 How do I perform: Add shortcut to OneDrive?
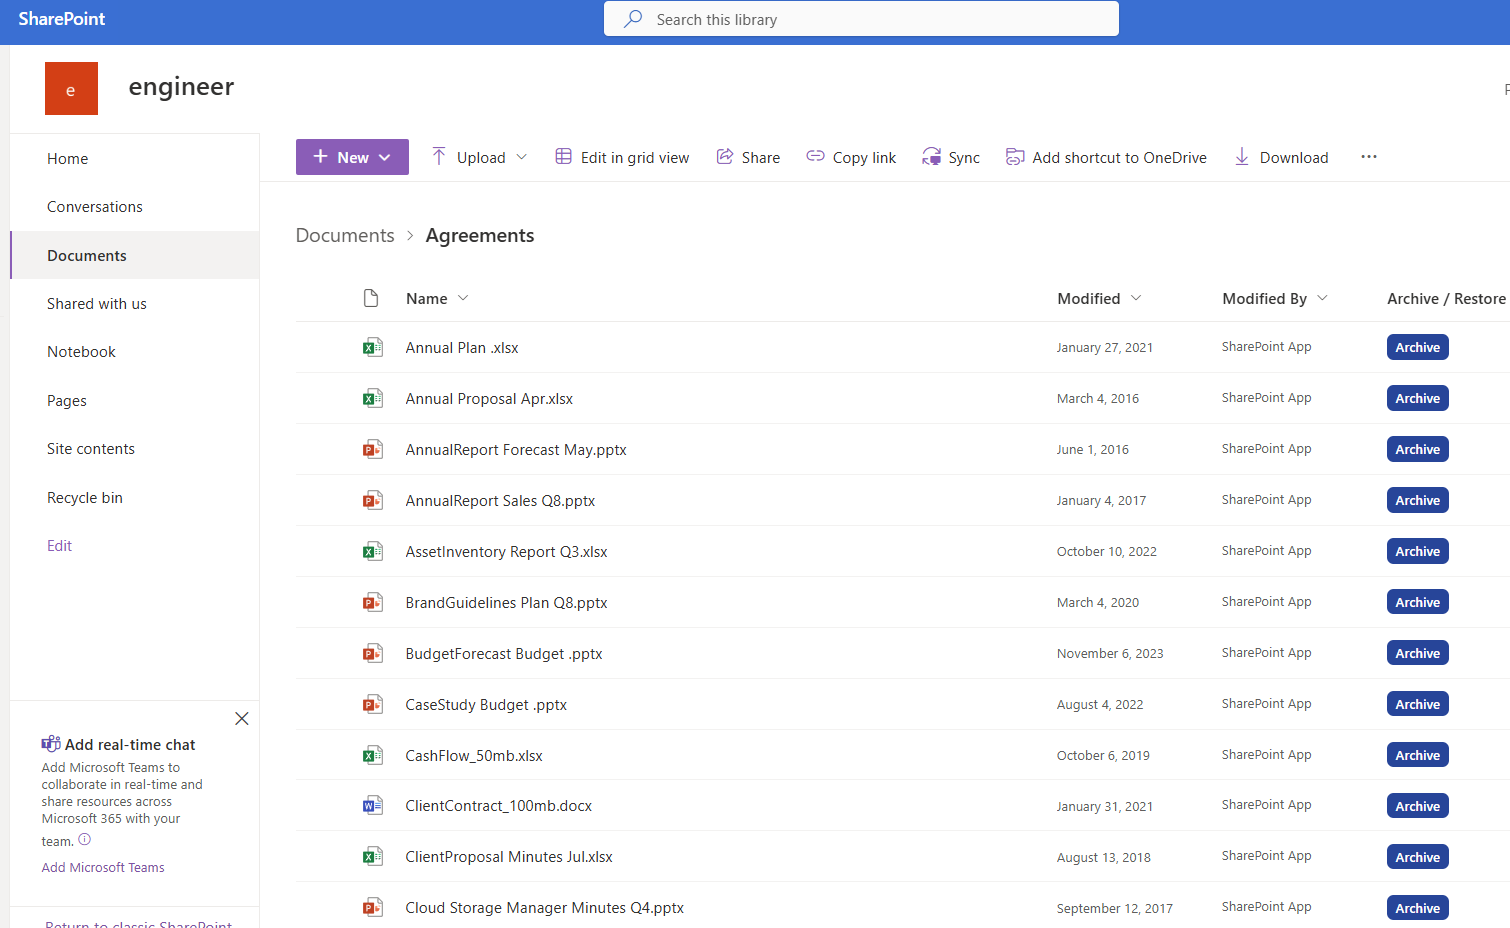pyautogui.click(x=1106, y=158)
